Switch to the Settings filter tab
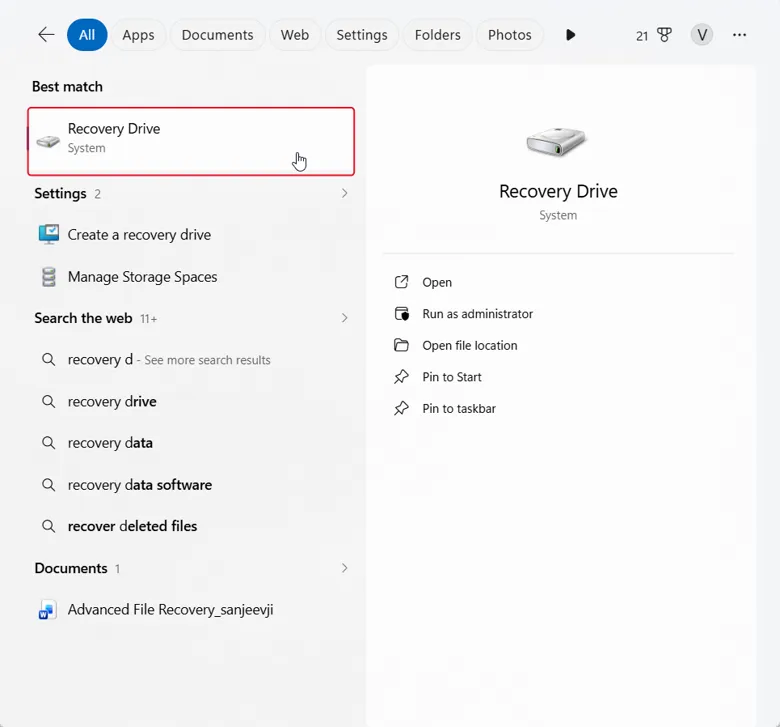Image resolution: width=780 pixels, height=727 pixels. pos(362,35)
